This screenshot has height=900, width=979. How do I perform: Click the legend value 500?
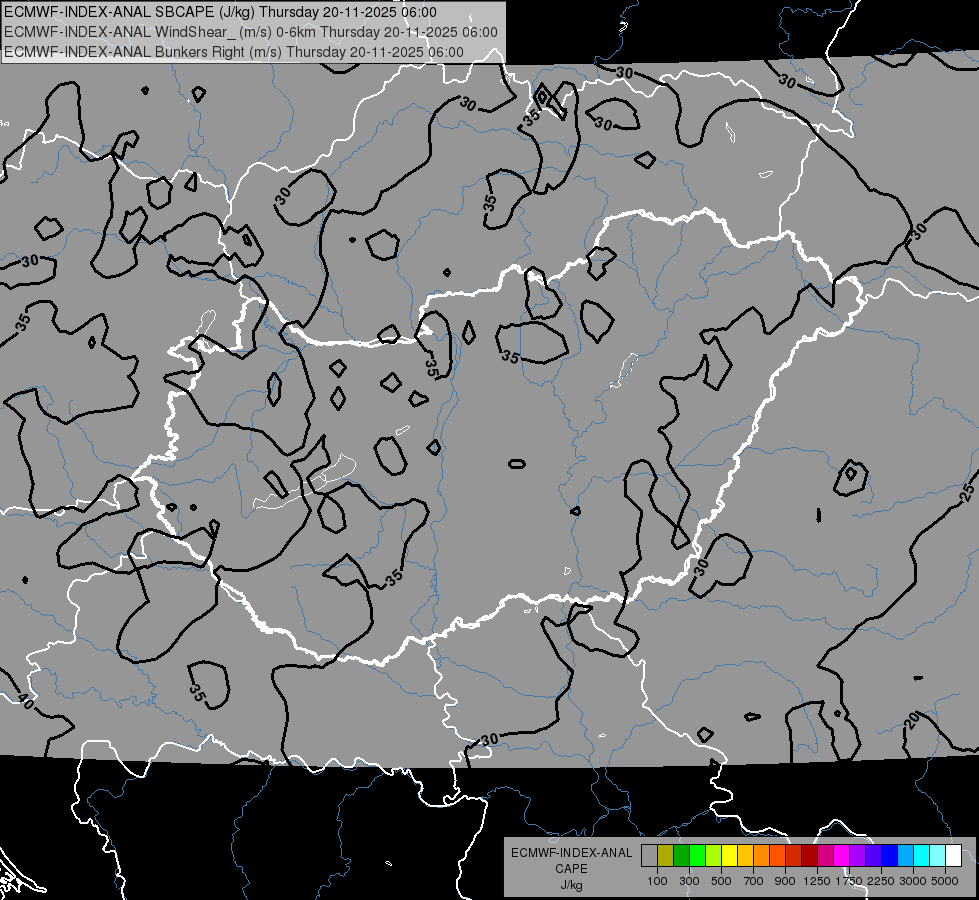coord(721,881)
